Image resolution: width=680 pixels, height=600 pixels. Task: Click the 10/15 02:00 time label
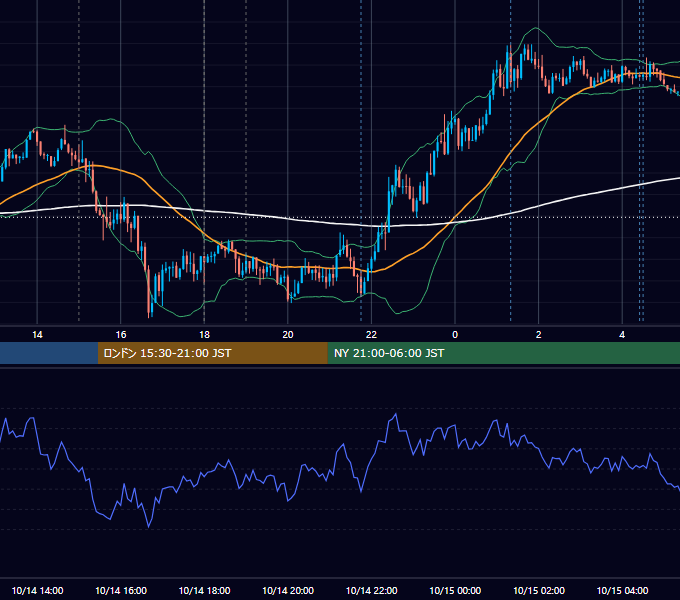[x=539, y=590]
